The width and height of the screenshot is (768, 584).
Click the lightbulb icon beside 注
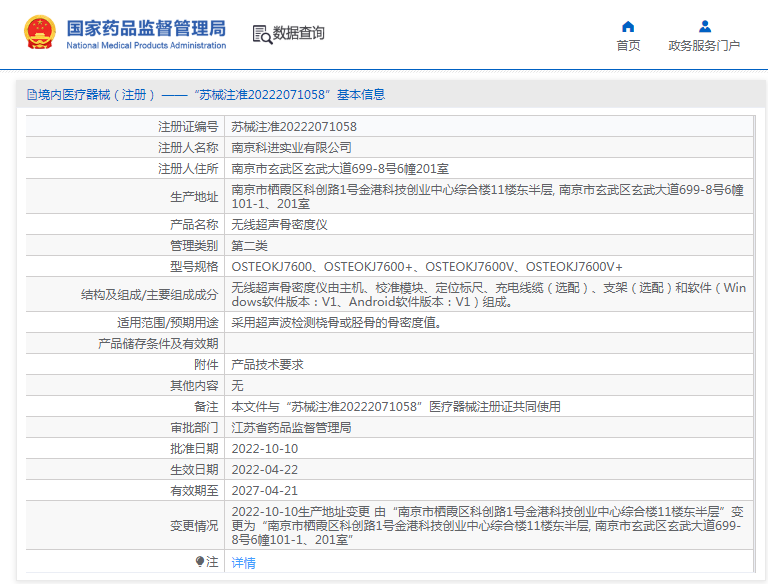200,561
